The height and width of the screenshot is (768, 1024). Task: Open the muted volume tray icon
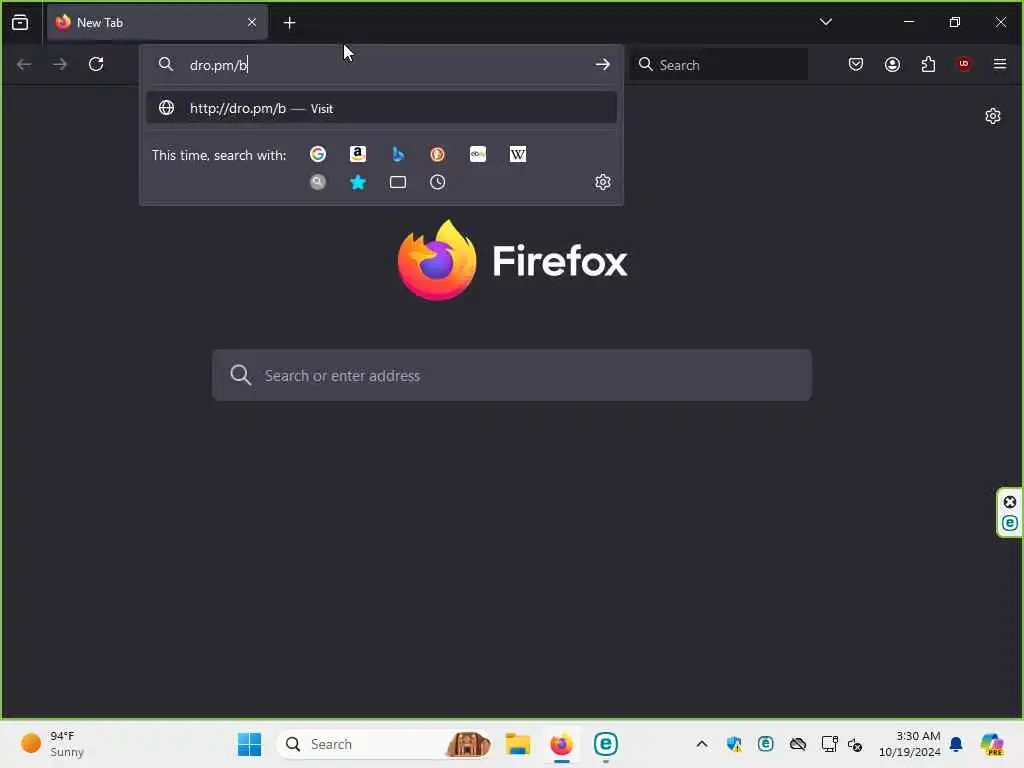point(855,744)
